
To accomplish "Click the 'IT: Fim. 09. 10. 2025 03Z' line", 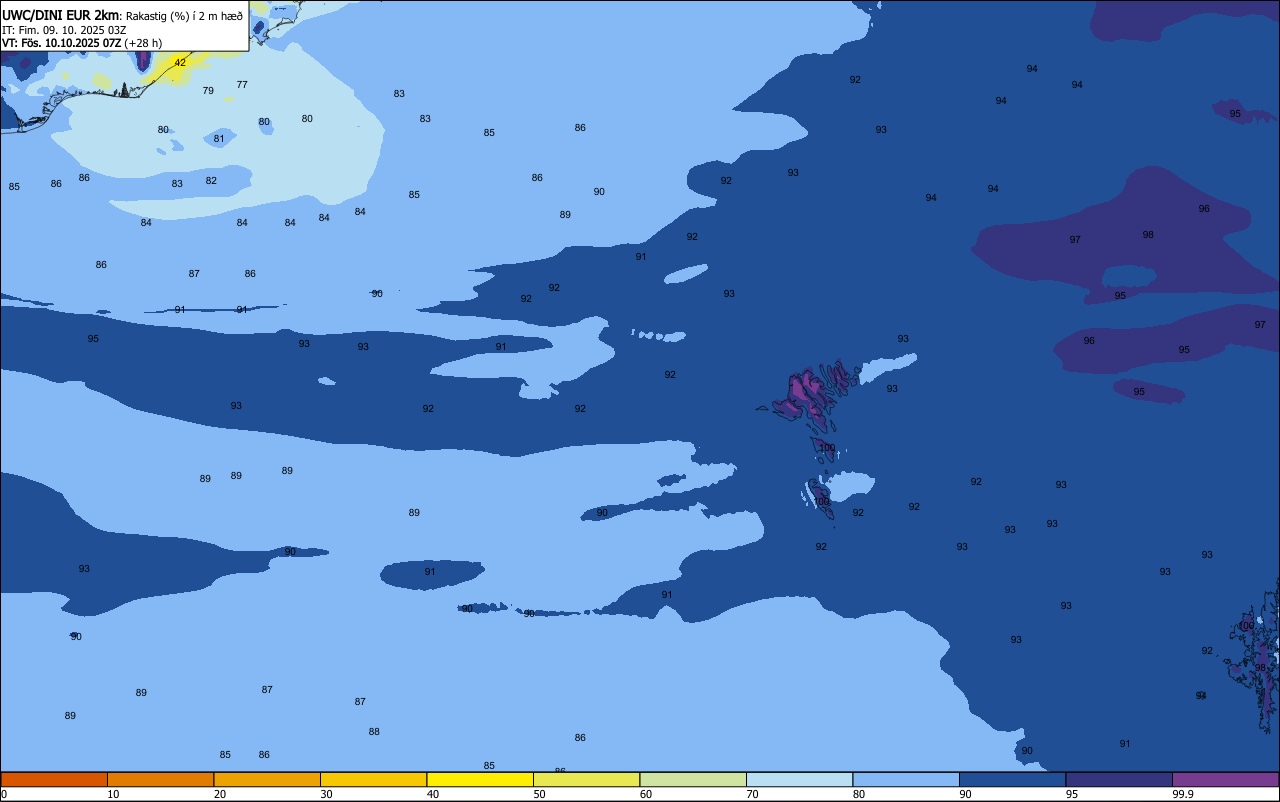I will click(64, 30).
